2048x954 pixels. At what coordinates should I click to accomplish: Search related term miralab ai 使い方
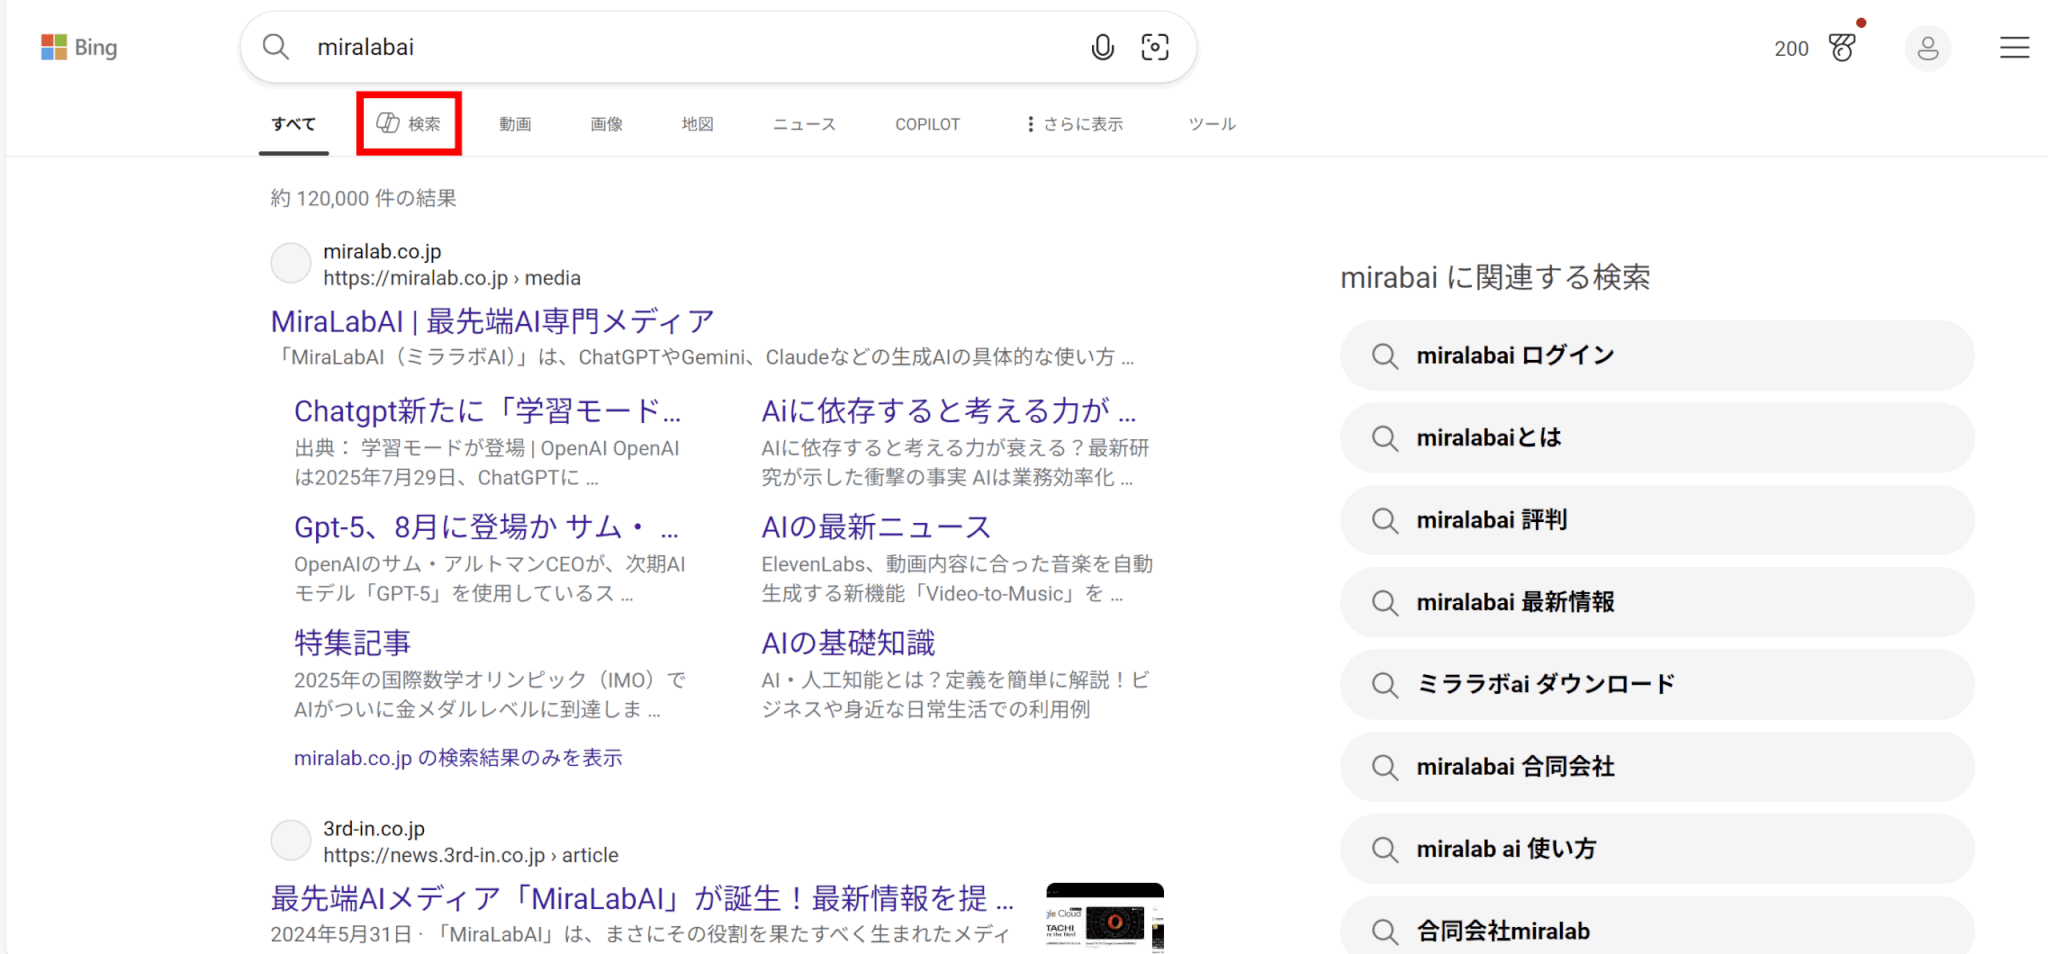(1657, 849)
